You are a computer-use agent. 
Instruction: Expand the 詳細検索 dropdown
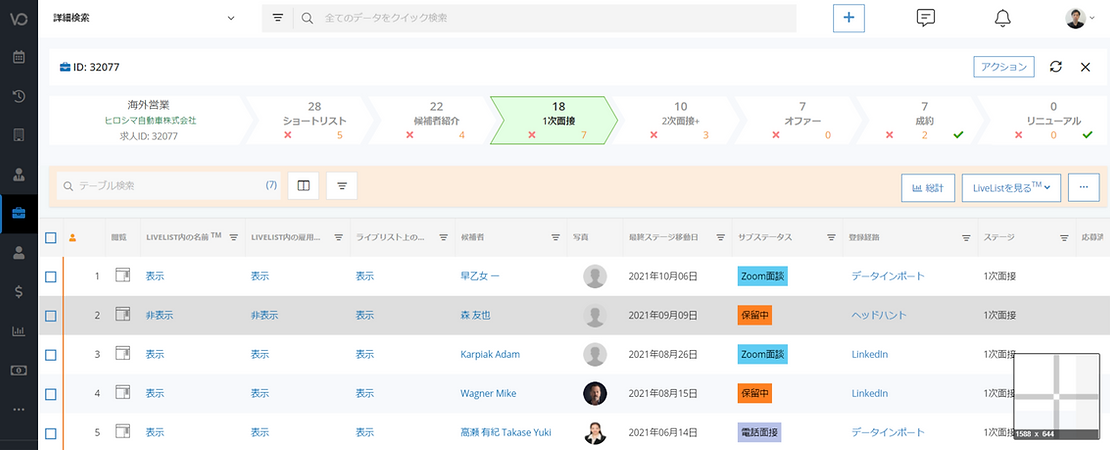145,18
